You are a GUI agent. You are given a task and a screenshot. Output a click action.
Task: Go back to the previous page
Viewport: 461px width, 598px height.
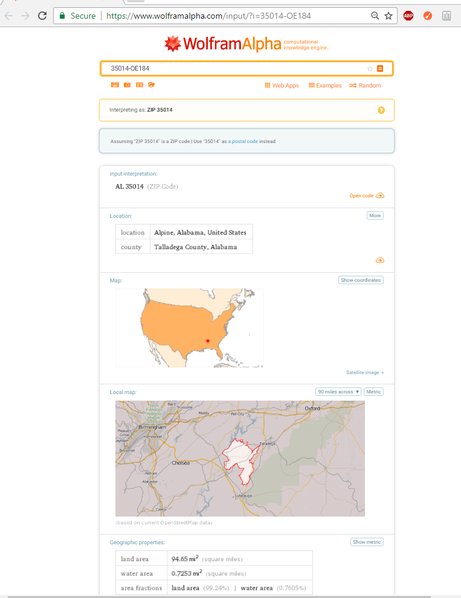coord(9,16)
